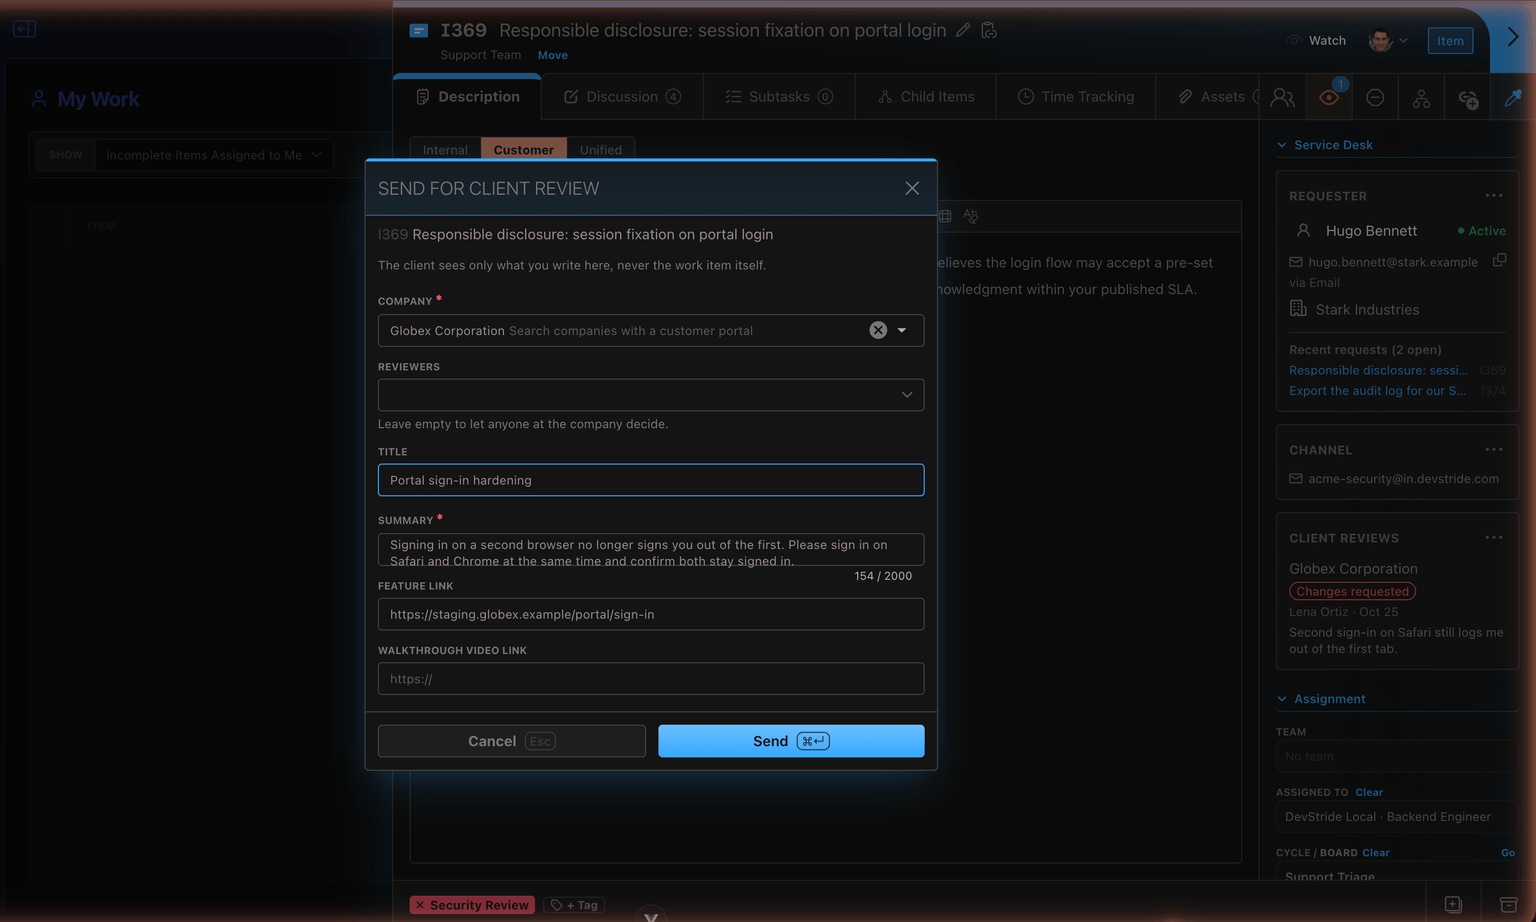Open the Subtasks tab
1536x922 pixels.
click(779, 97)
